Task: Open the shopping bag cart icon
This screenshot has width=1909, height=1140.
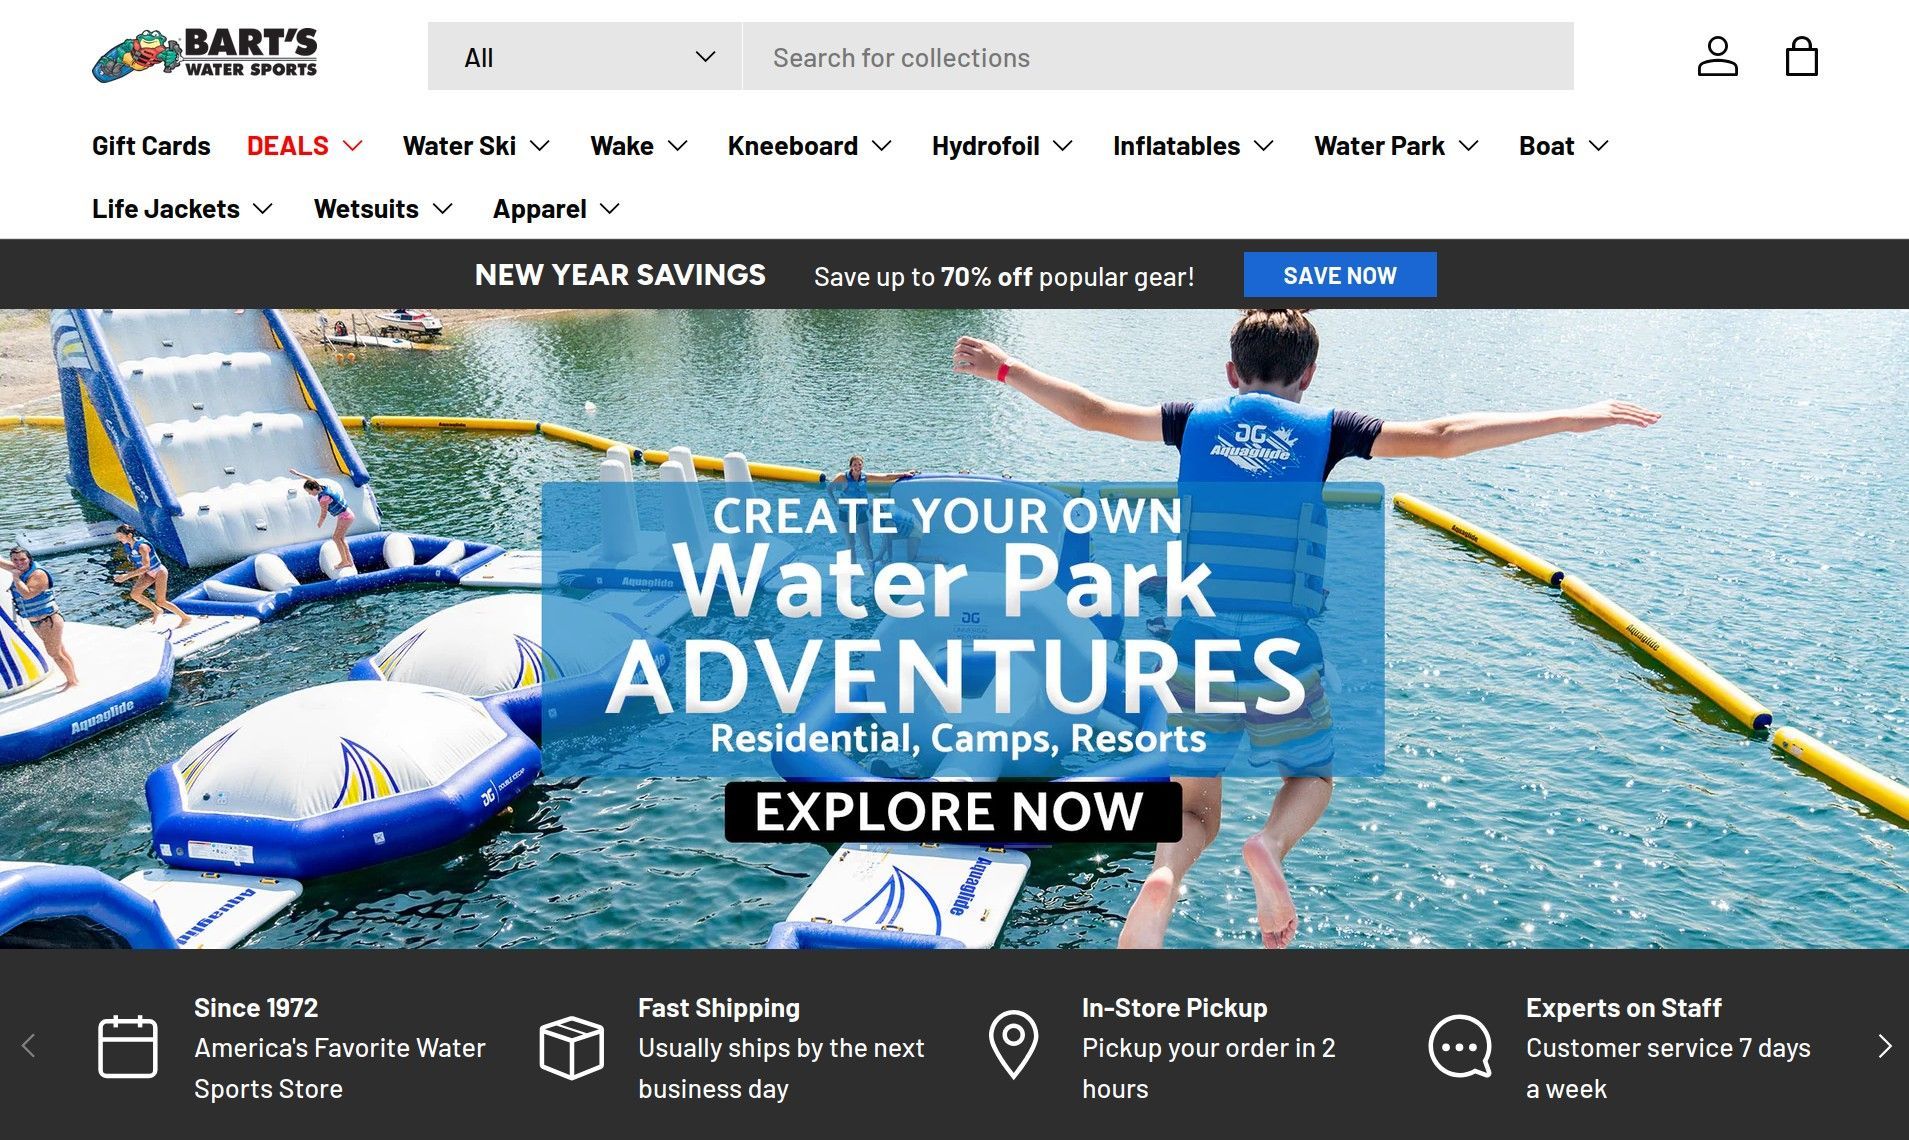Action: [x=1801, y=57]
